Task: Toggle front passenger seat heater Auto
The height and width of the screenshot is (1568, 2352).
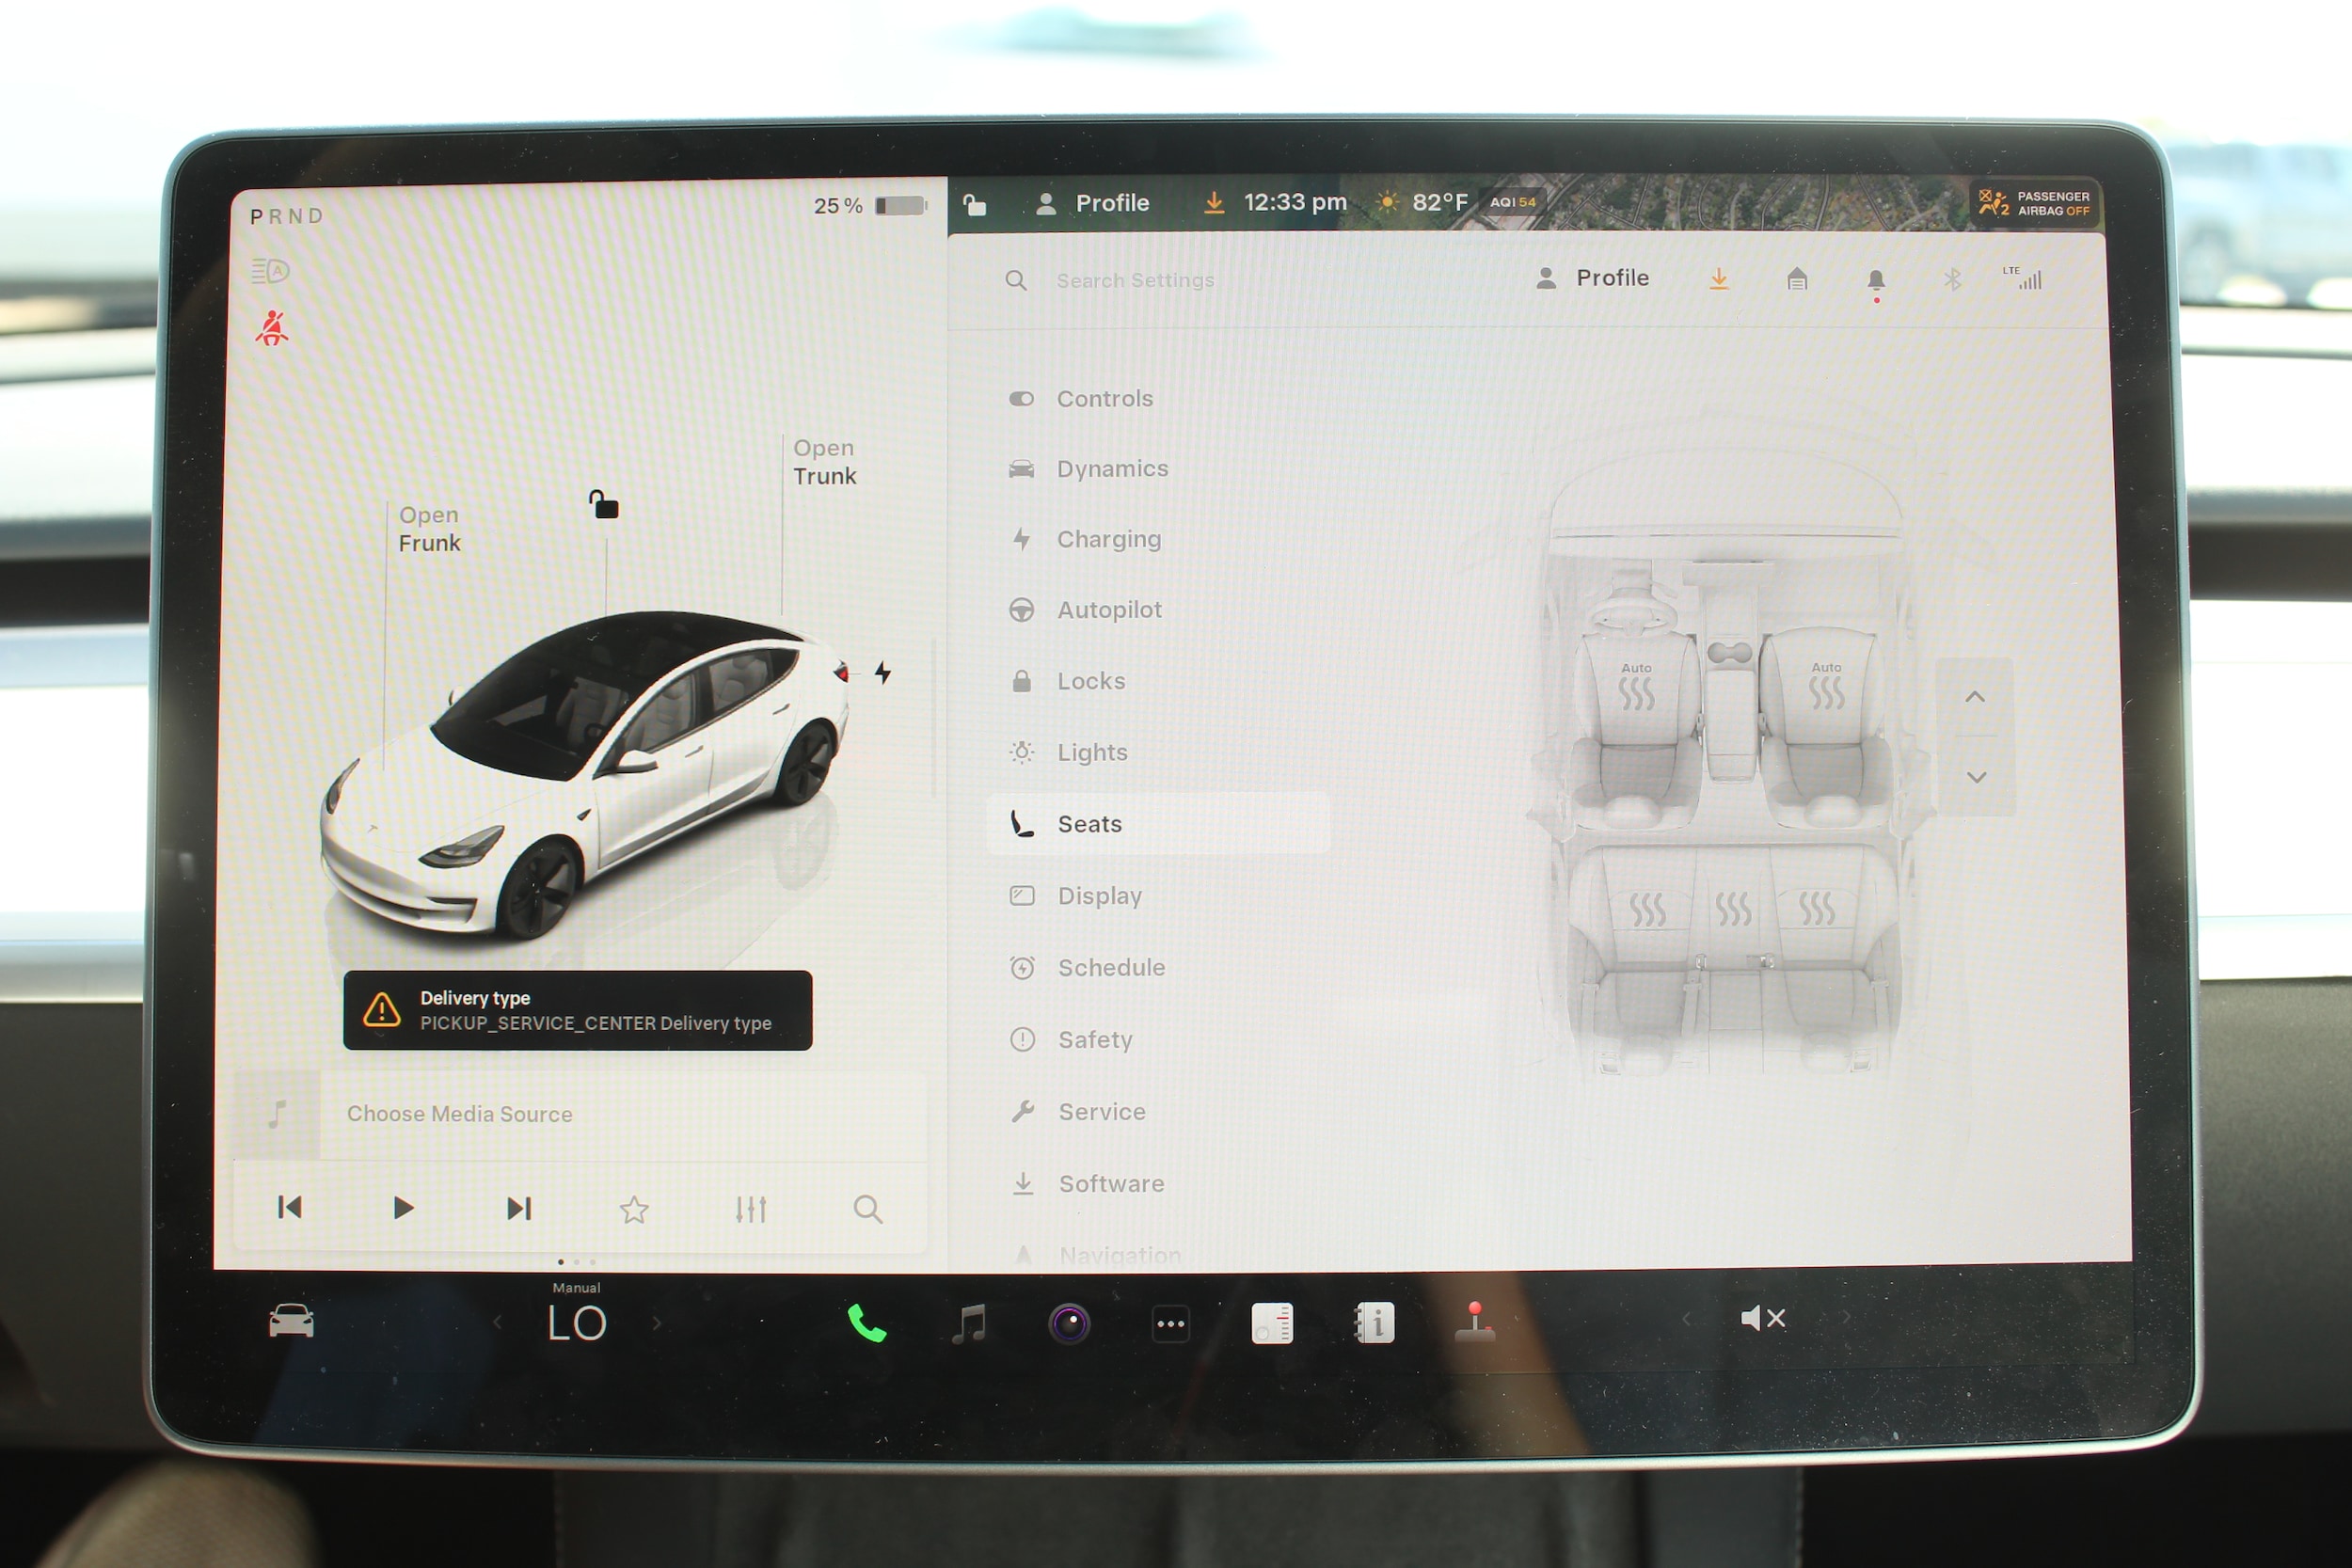Action: (x=1825, y=686)
